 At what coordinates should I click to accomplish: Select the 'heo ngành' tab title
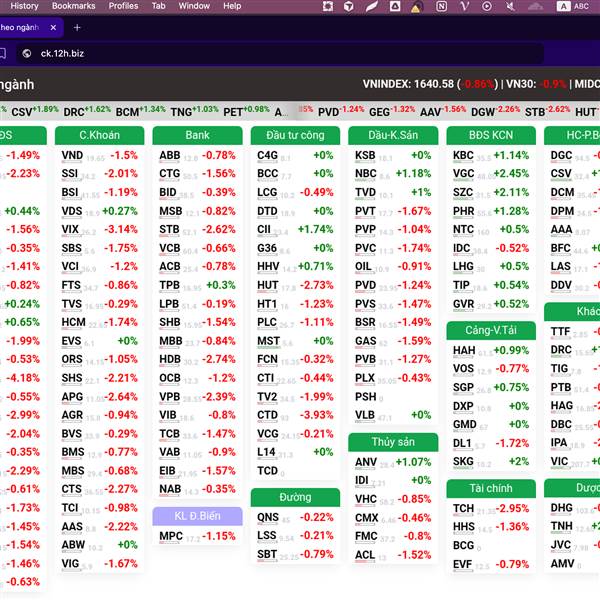coord(20,28)
